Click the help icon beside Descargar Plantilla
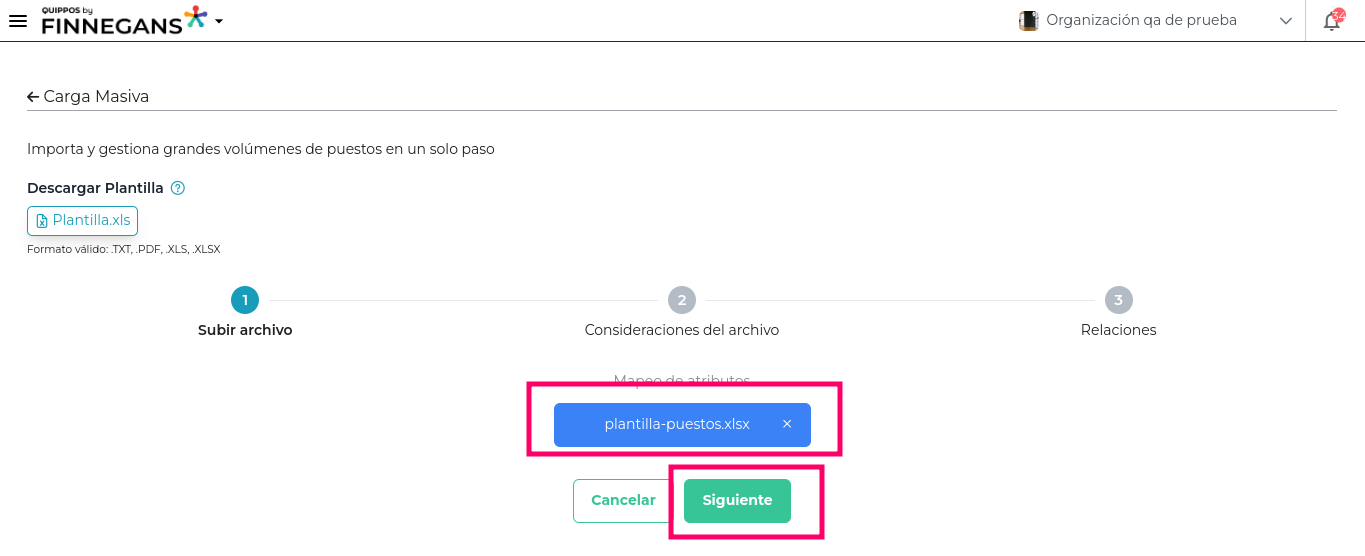The width and height of the screenshot is (1365, 556). click(178, 188)
